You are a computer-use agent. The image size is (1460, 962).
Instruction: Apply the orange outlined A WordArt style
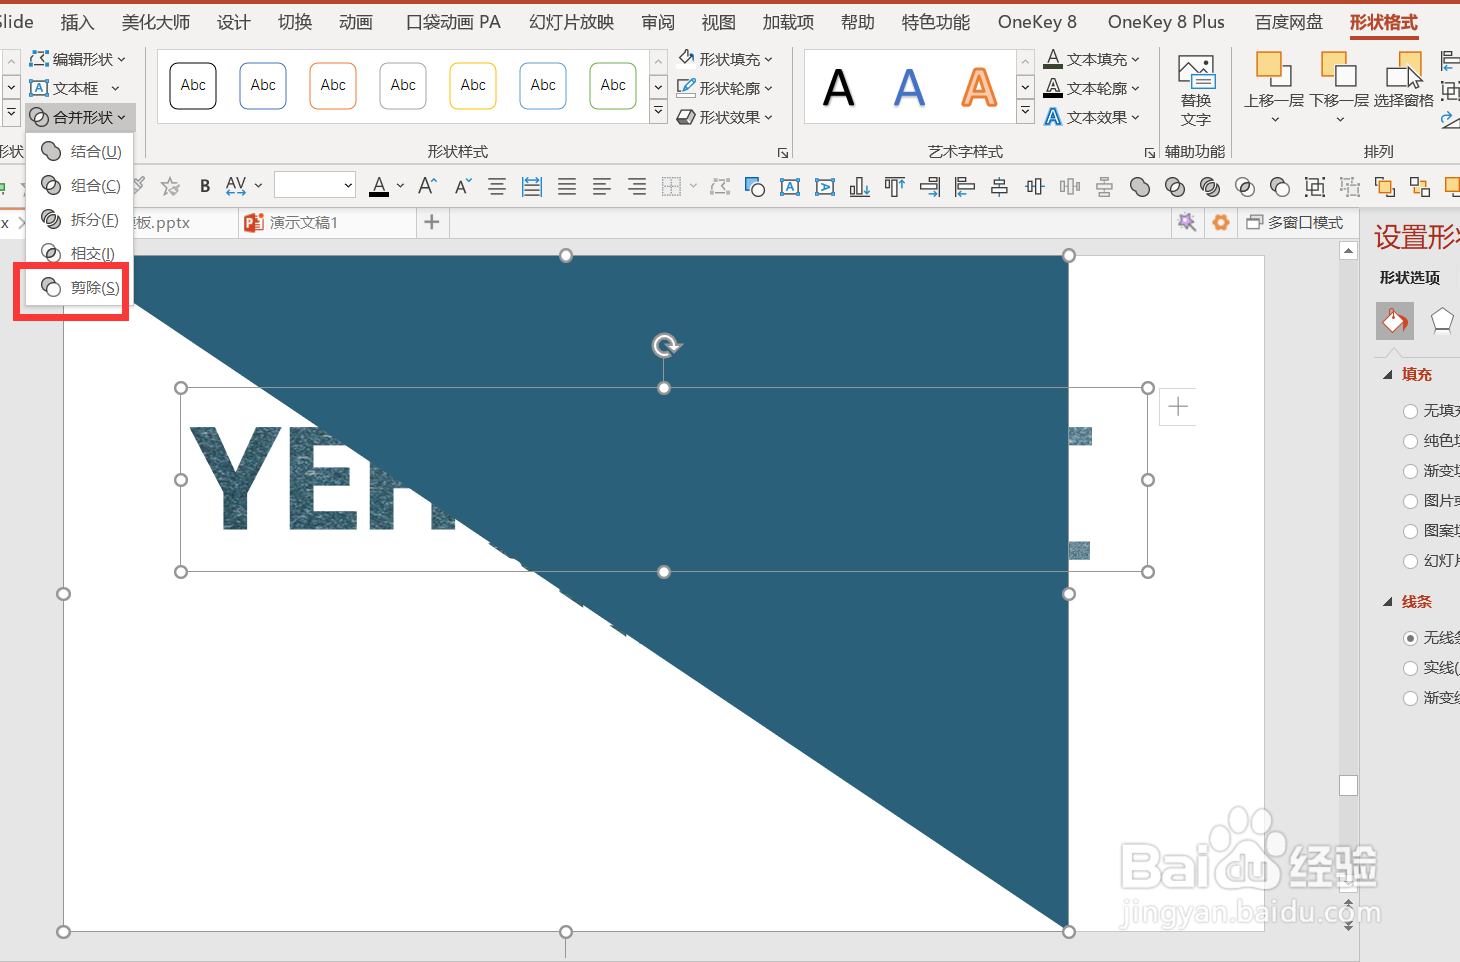979,88
